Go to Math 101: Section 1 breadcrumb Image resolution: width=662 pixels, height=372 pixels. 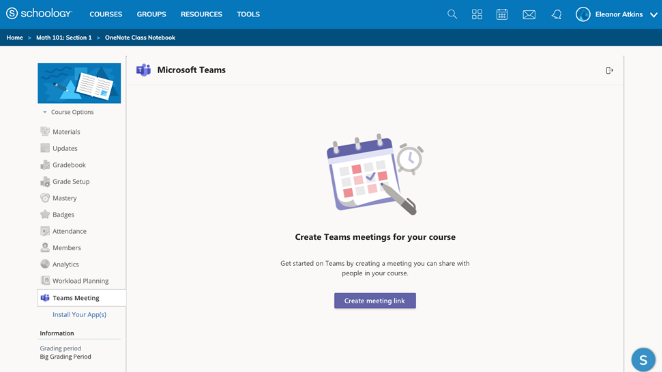point(64,38)
